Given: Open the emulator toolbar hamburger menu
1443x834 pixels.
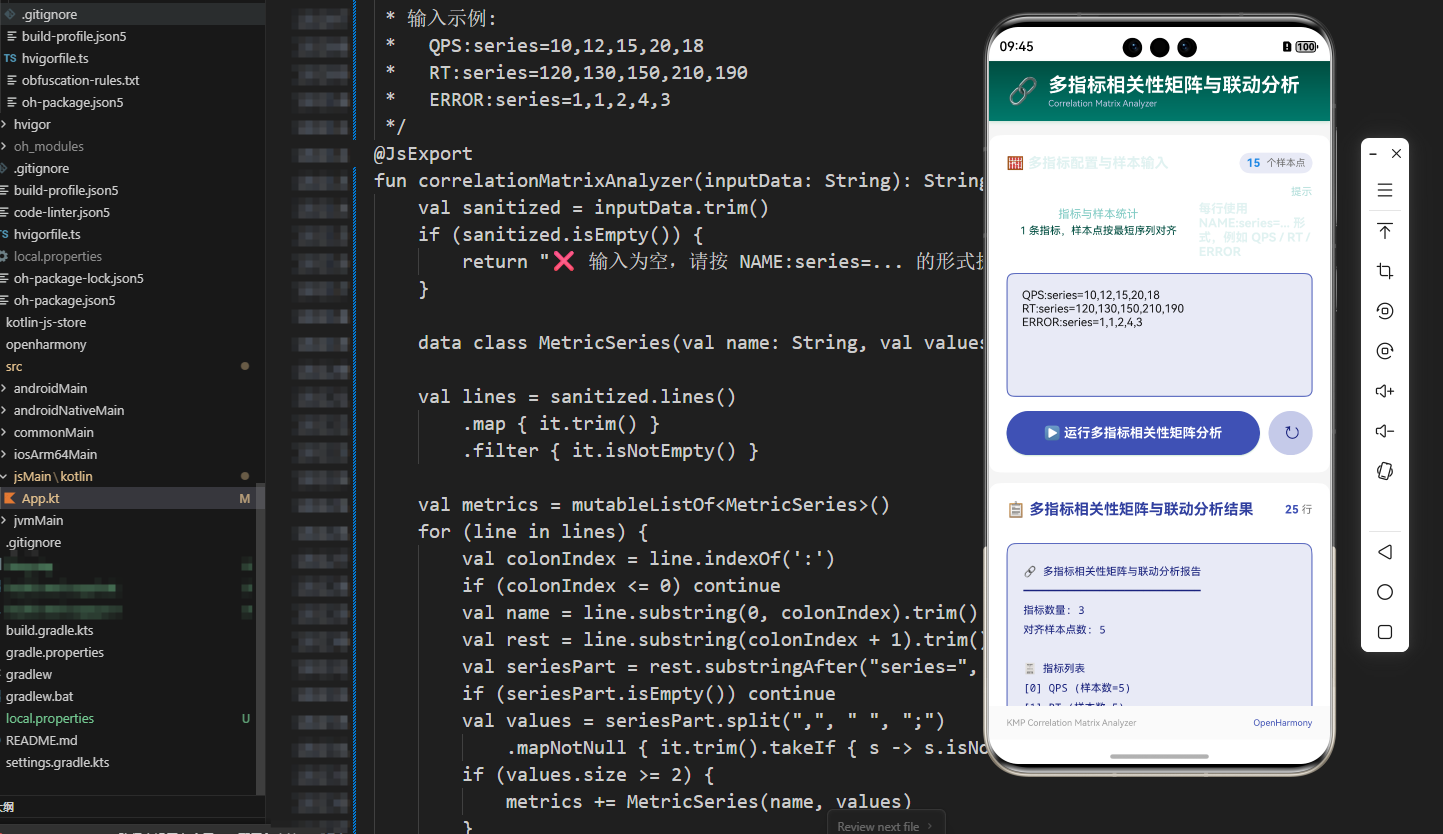Looking at the screenshot, I should 1385,190.
